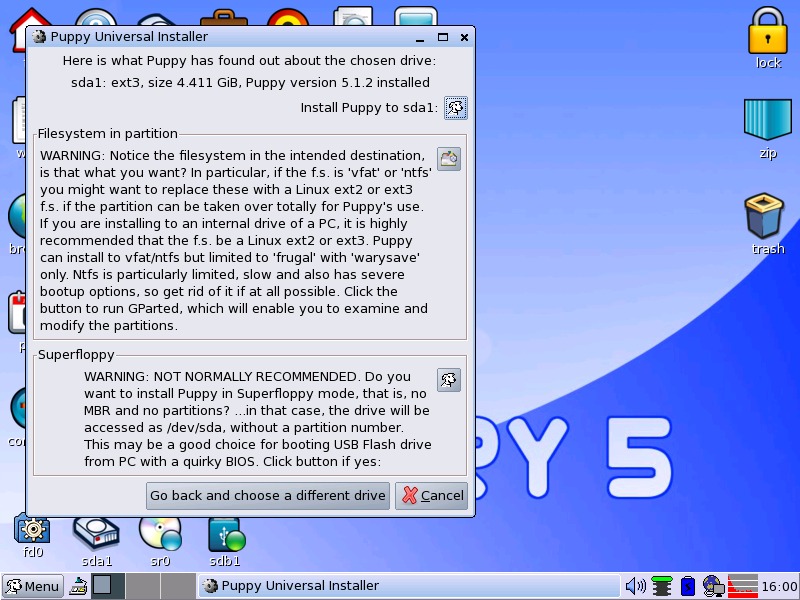The width and height of the screenshot is (800, 600).
Task: Cancel the Puppy Universal Installer
Action: (432, 496)
